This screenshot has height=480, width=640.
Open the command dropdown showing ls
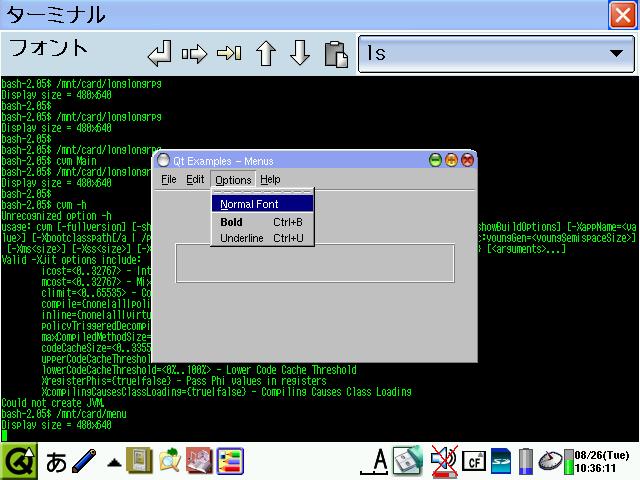pyautogui.click(x=496, y=53)
